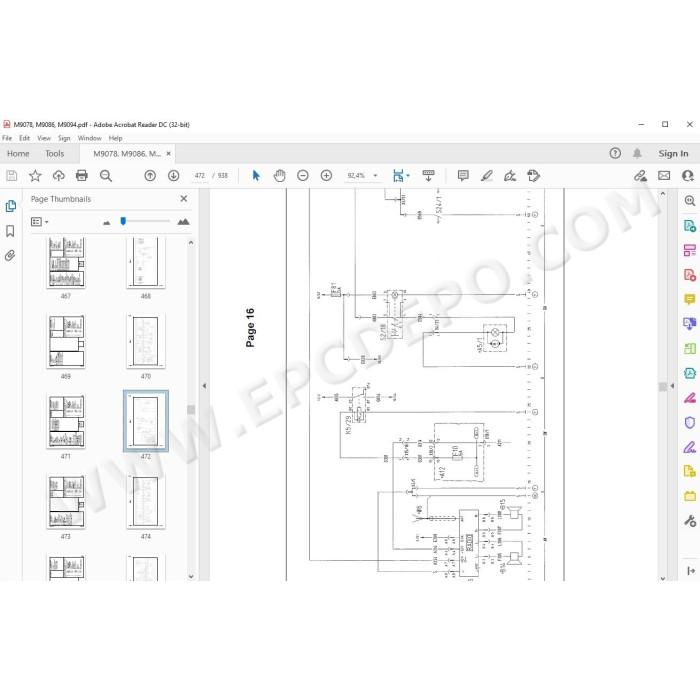Click reduce thumbnail size icon
The width and height of the screenshot is (700, 700).
[106, 222]
